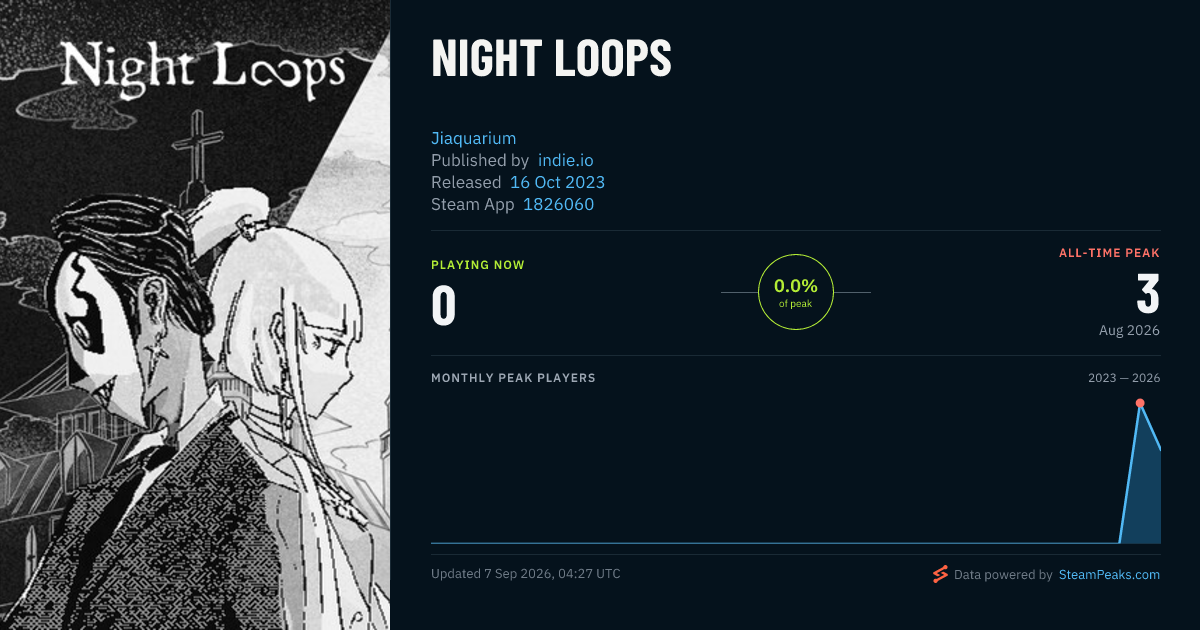Click the NIGHT LOOPS page title

(x=551, y=60)
